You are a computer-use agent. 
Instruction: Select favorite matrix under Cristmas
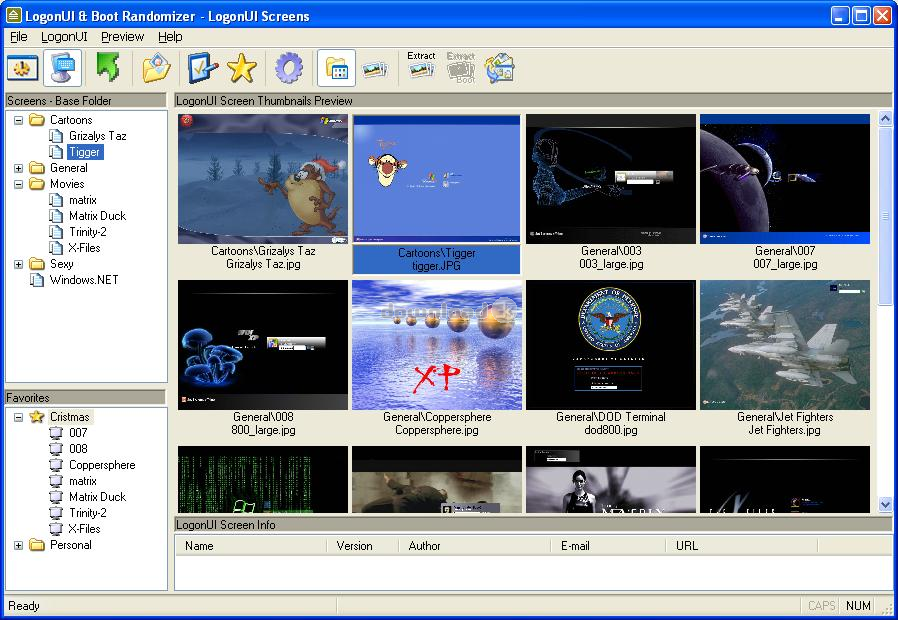pyautogui.click(x=82, y=481)
